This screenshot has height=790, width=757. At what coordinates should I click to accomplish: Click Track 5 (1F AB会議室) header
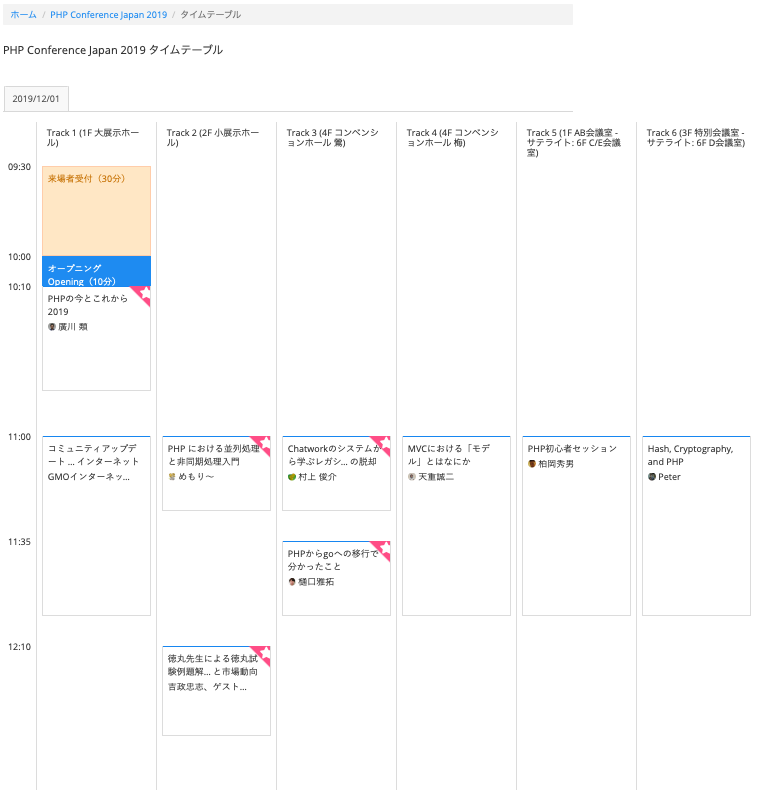574,143
